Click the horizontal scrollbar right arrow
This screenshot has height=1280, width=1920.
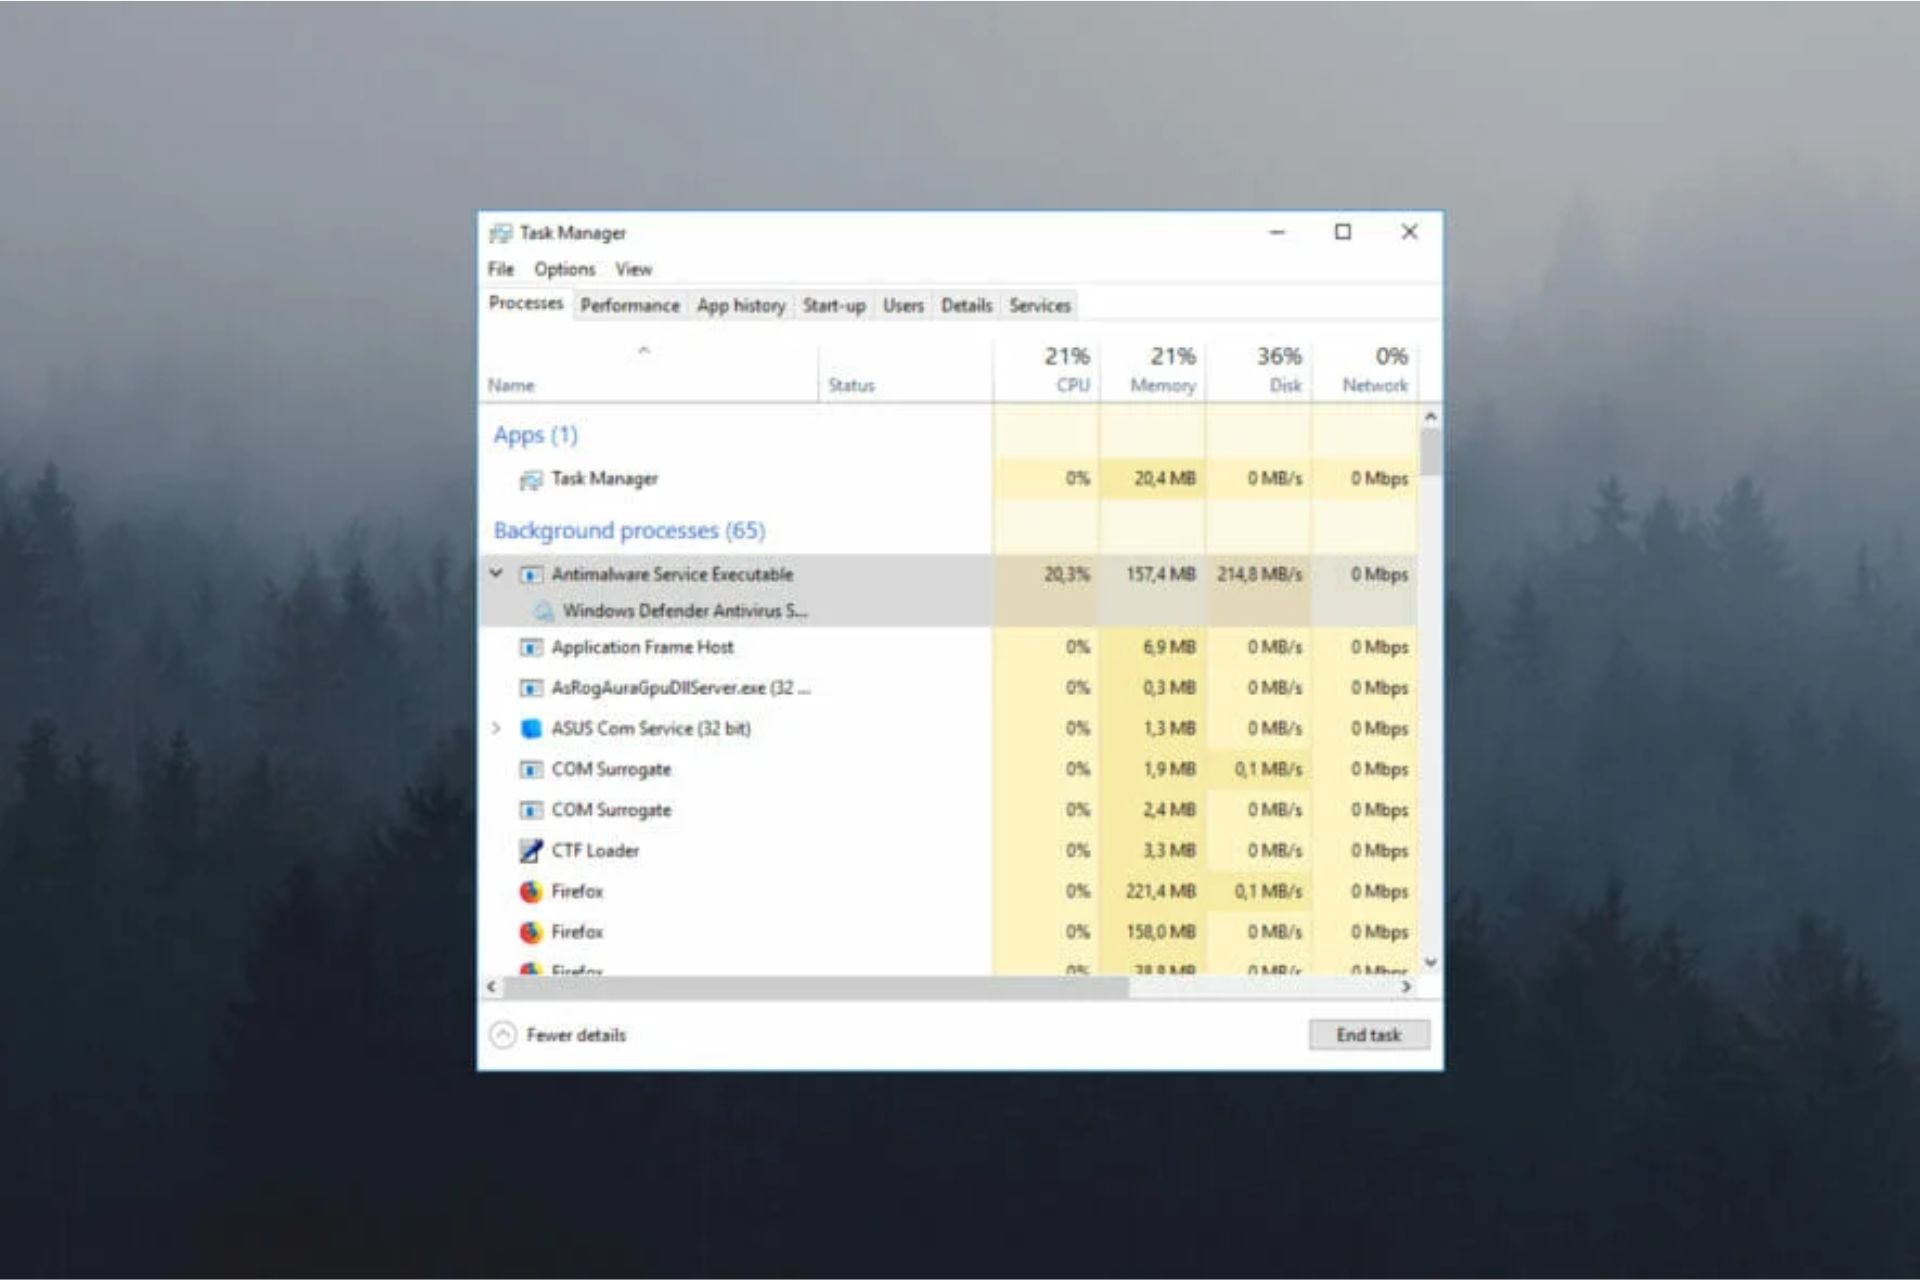[1407, 987]
